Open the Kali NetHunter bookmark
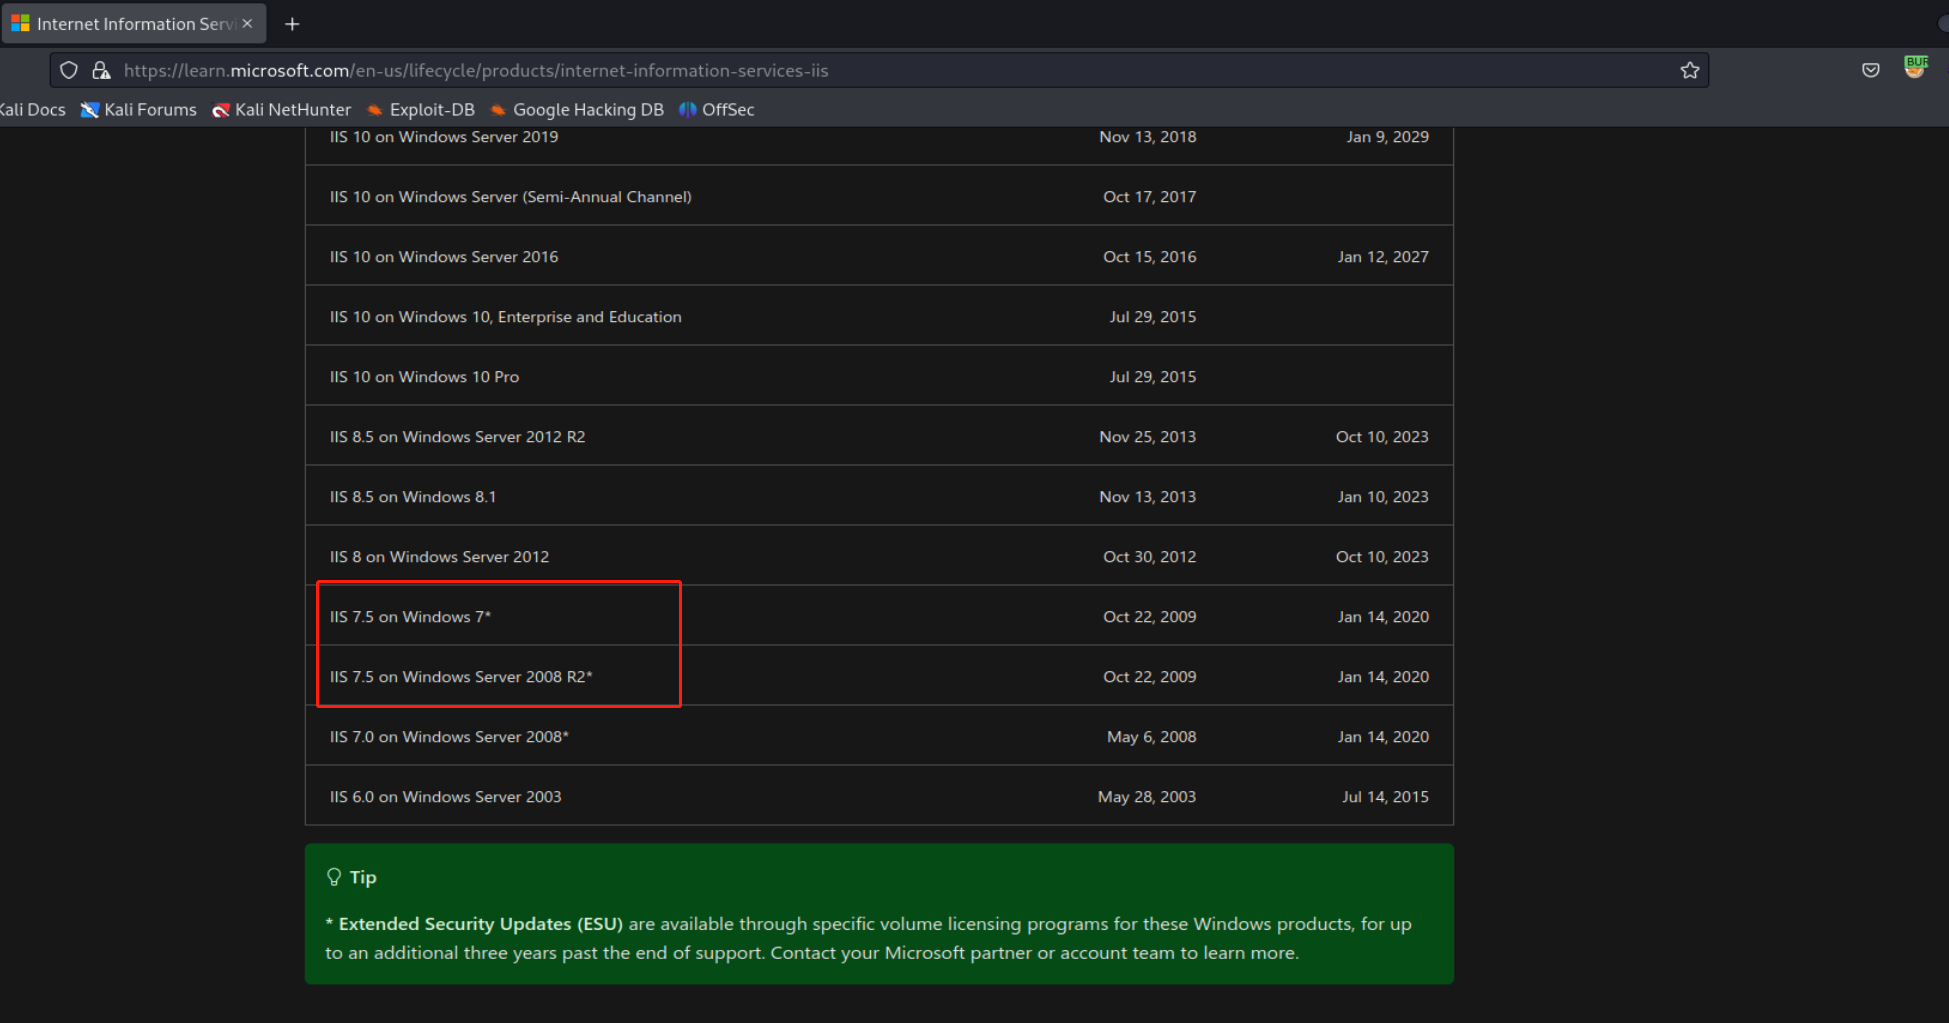Image resolution: width=1949 pixels, height=1023 pixels. (x=282, y=110)
